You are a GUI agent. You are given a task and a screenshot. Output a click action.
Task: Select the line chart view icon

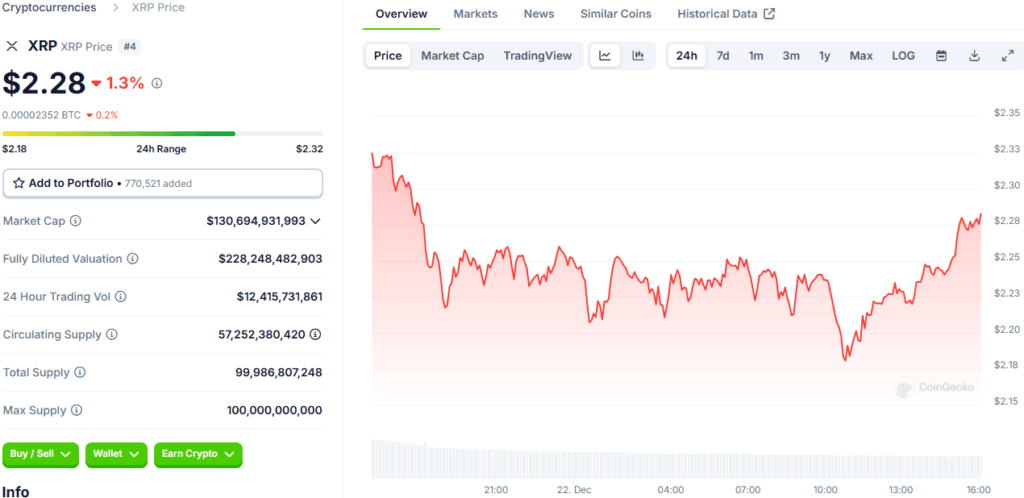[x=605, y=56]
